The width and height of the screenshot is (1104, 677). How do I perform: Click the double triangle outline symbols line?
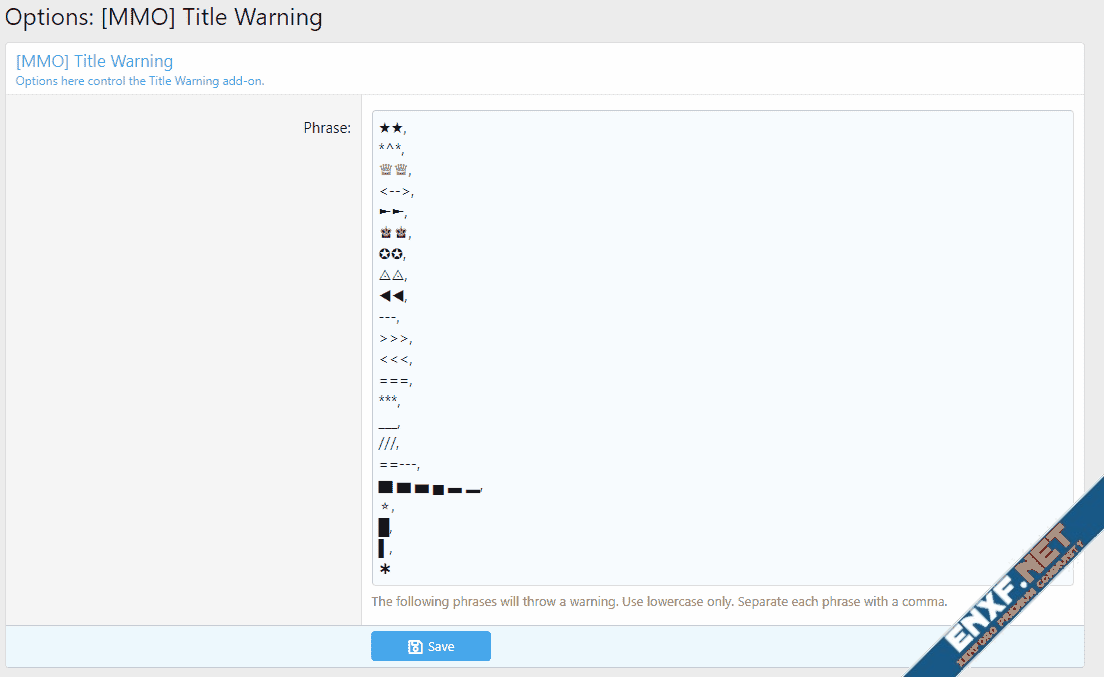392,275
